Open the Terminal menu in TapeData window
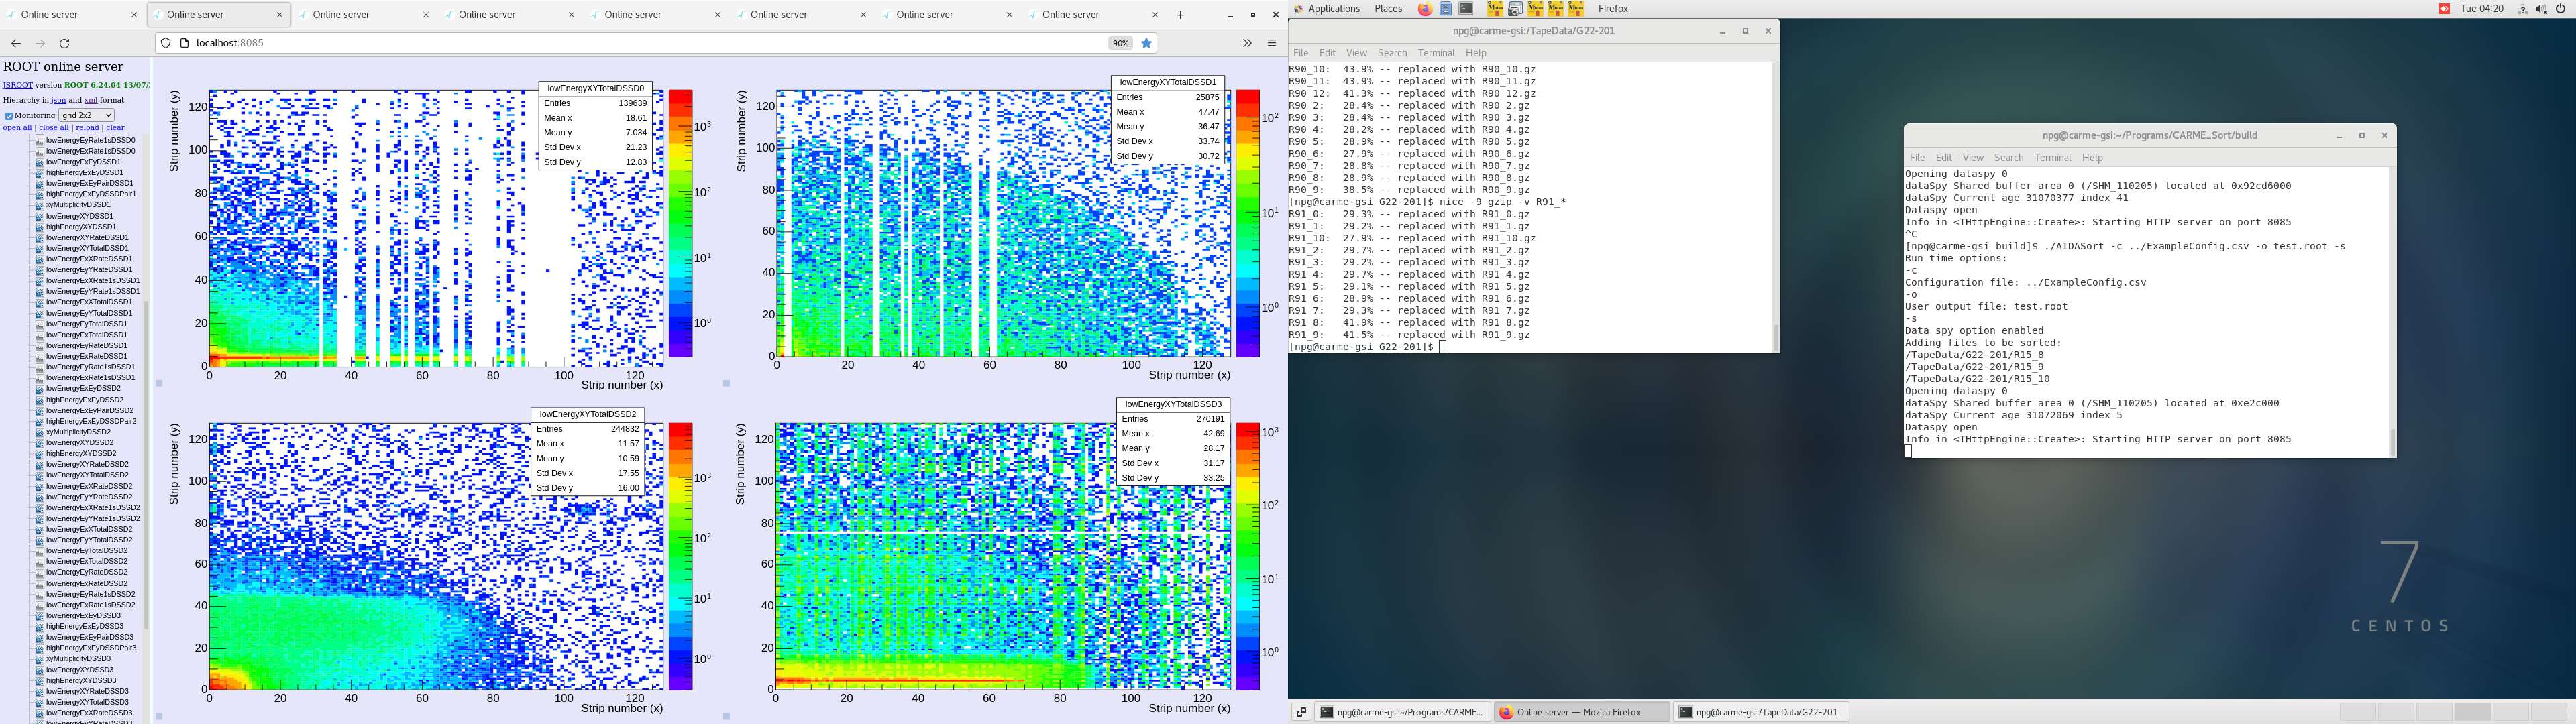The height and width of the screenshot is (724, 2576). (x=1437, y=53)
